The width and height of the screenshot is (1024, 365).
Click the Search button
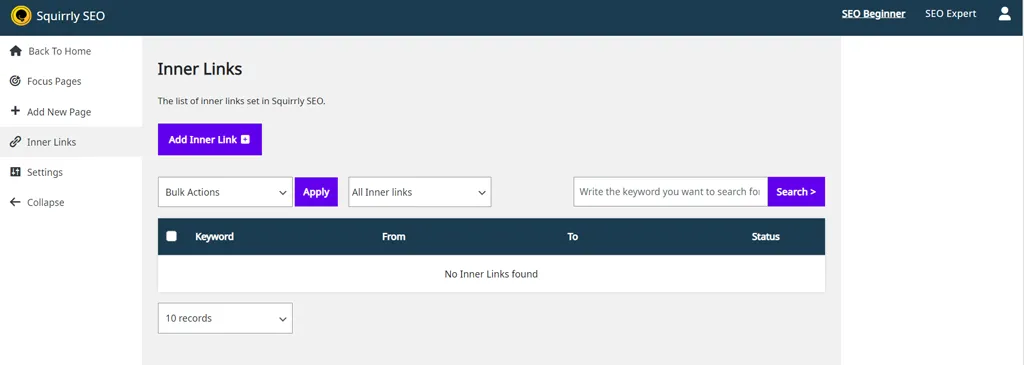coord(796,192)
